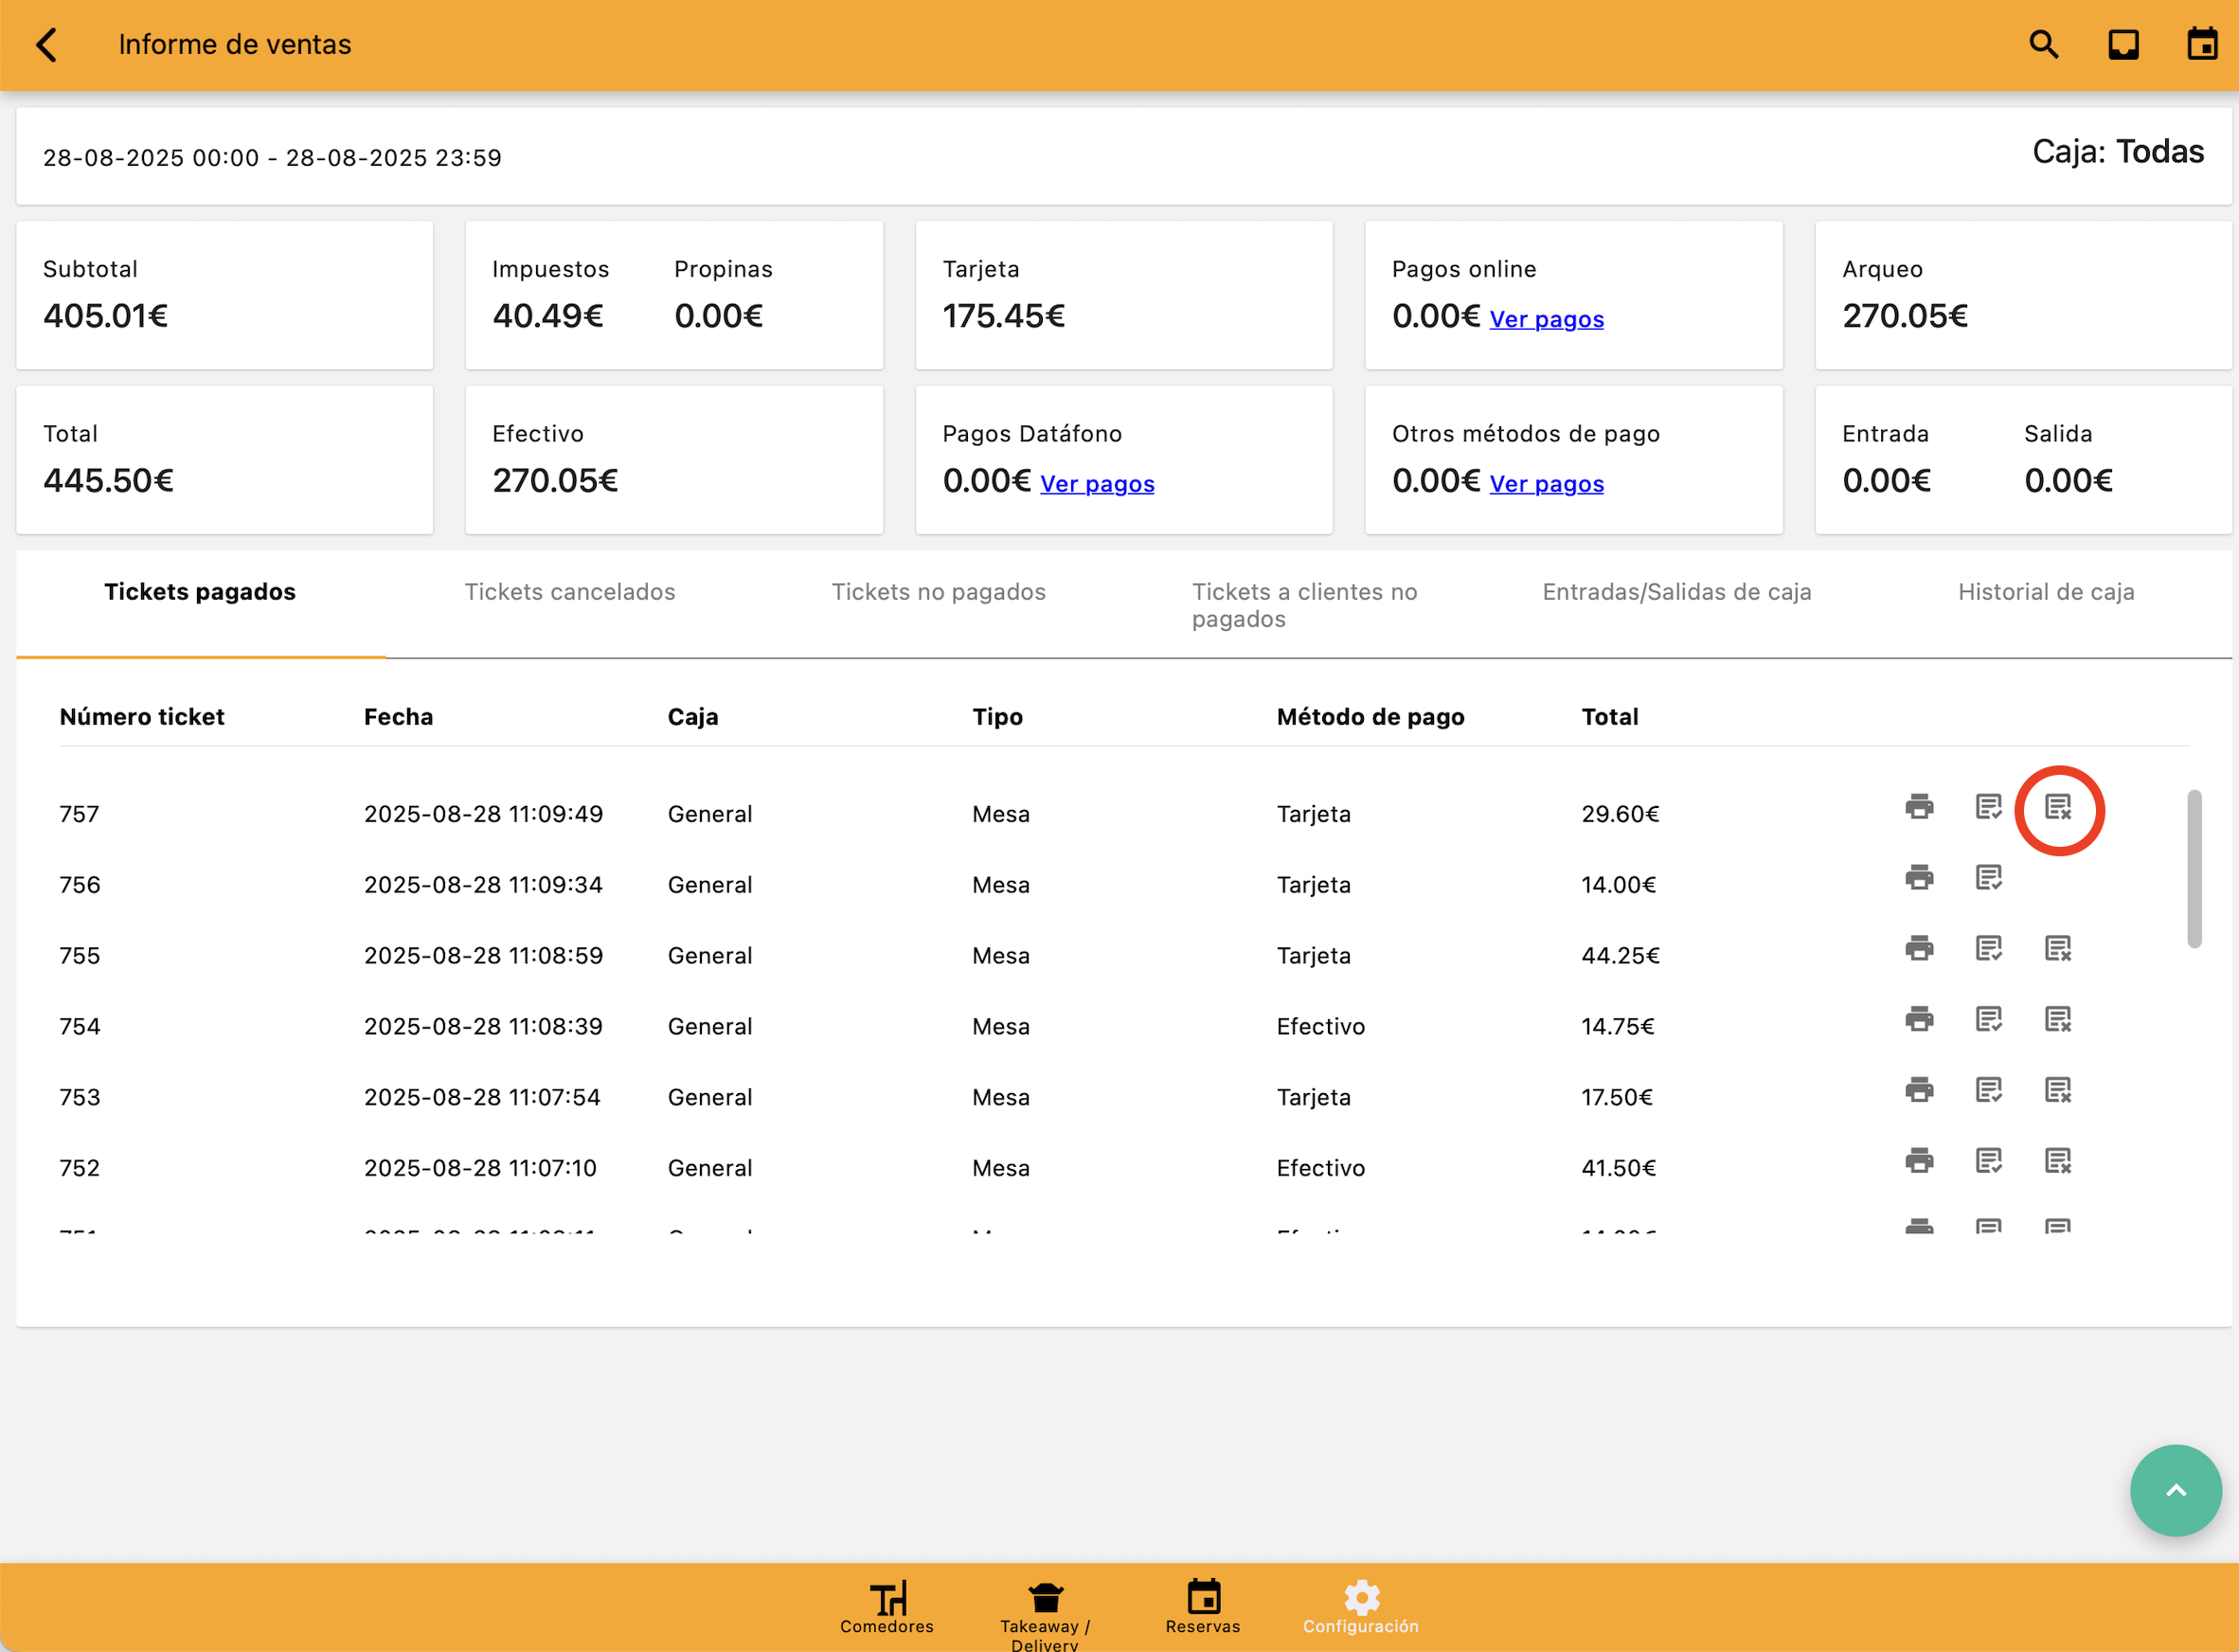
Task: Click the green scroll-up chevron button
Action: [x=2175, y=1490]
